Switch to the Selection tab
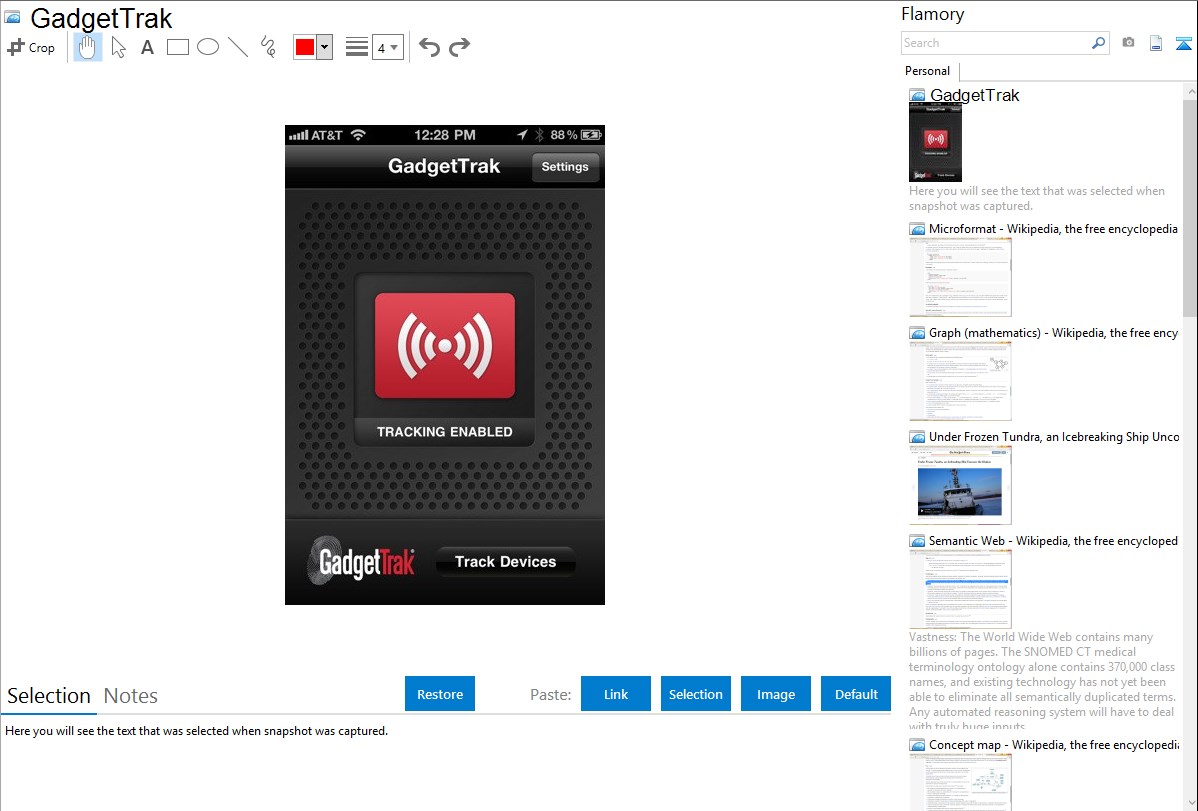Viewport: 1198px width, 811px height. (49, 696)
